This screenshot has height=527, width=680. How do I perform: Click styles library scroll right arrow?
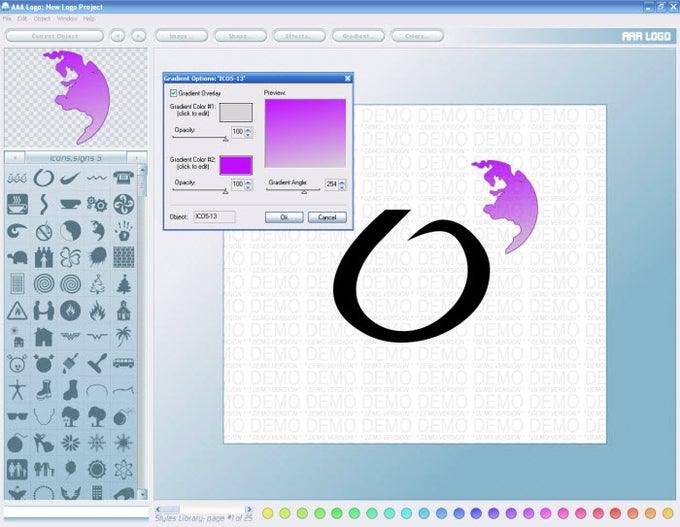(x=248, y=509)
